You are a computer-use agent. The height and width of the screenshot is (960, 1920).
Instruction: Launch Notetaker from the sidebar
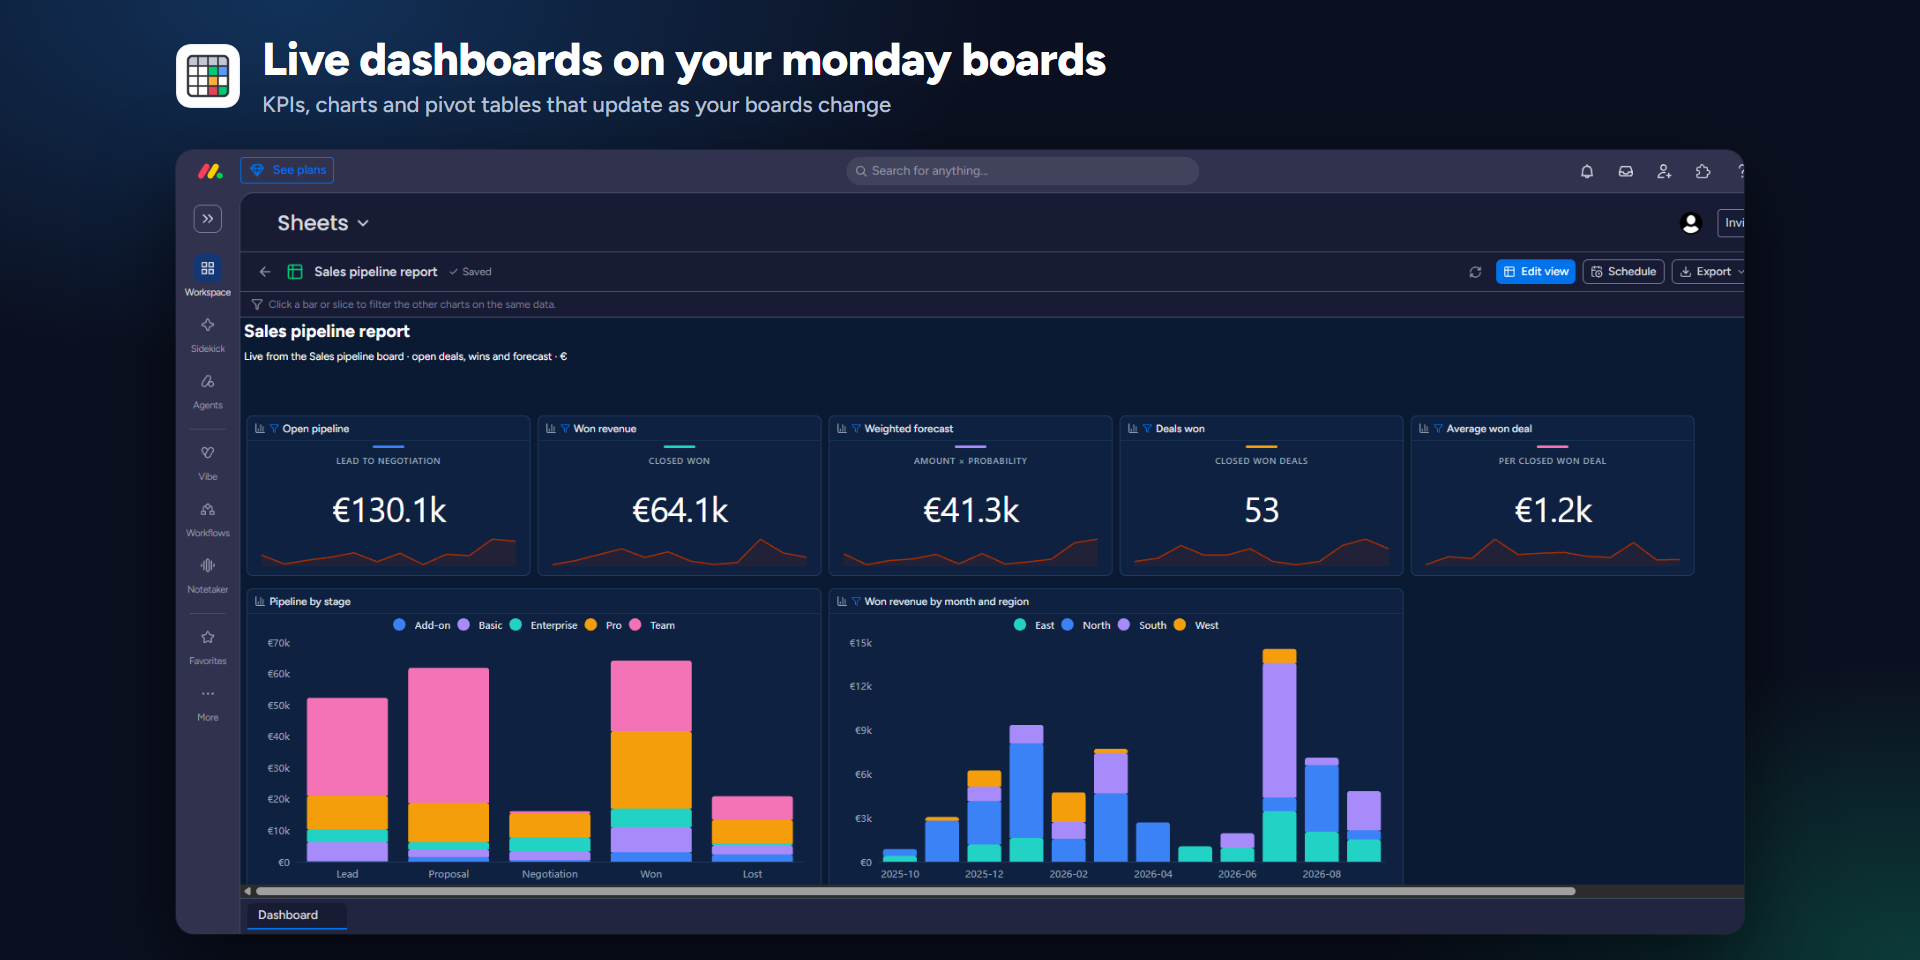pyautogui.click(x=208, y=575)
